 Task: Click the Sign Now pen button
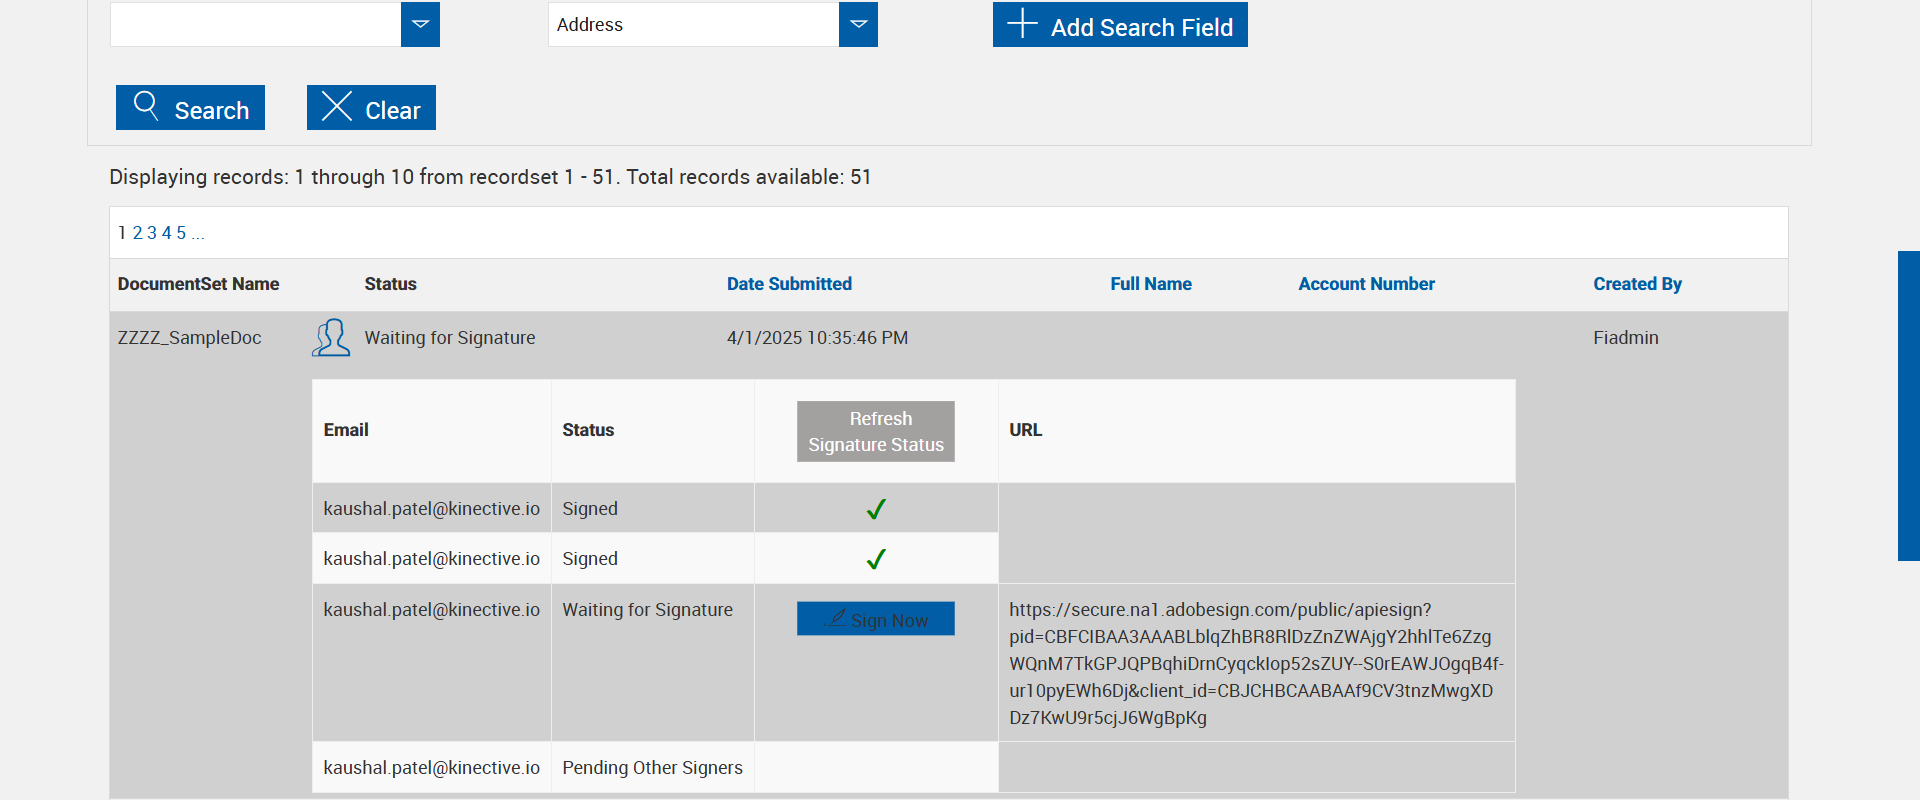coord(876,619)
